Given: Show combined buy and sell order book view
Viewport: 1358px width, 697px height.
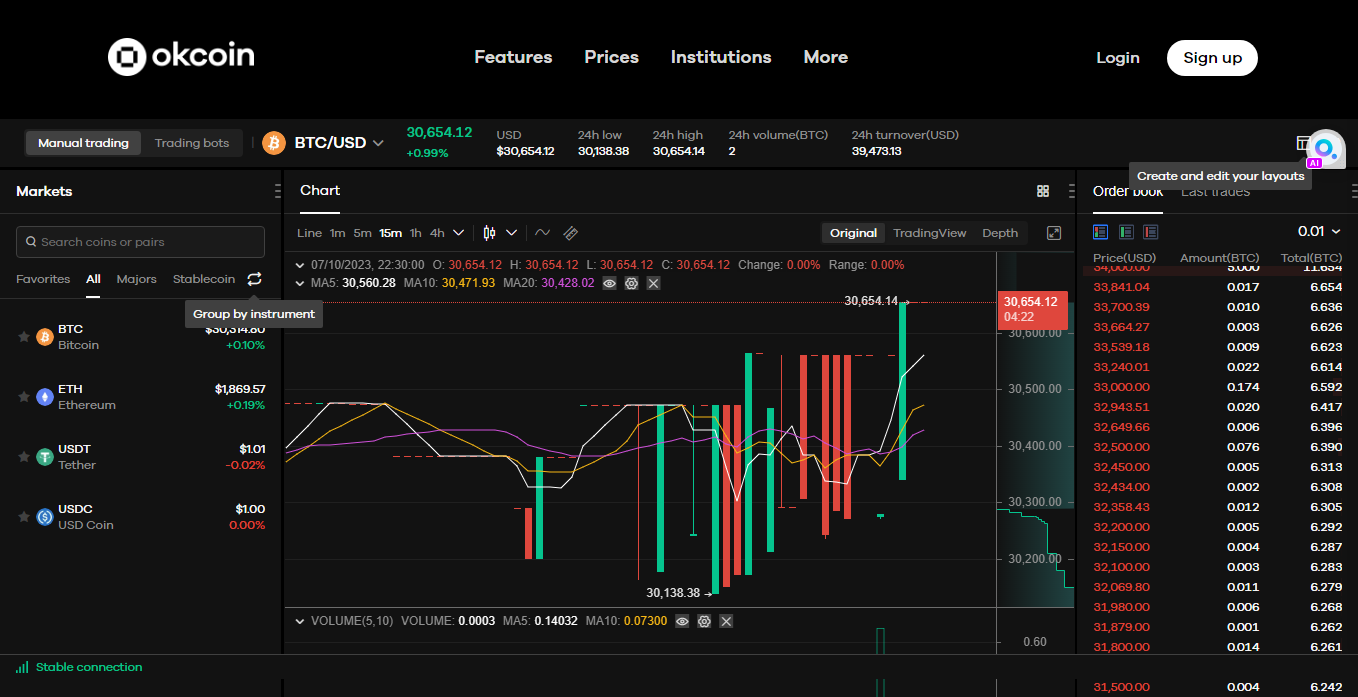Looking at the screenshot, I should point(1101,232).
